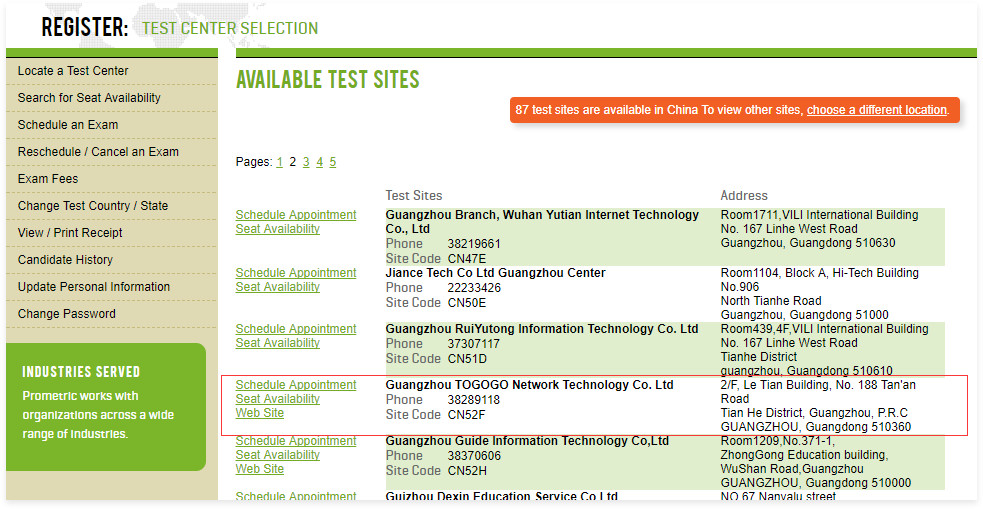Schedule Appointment for Wuhan Yutian Guangzhou Branch

[x=296, y=214]
